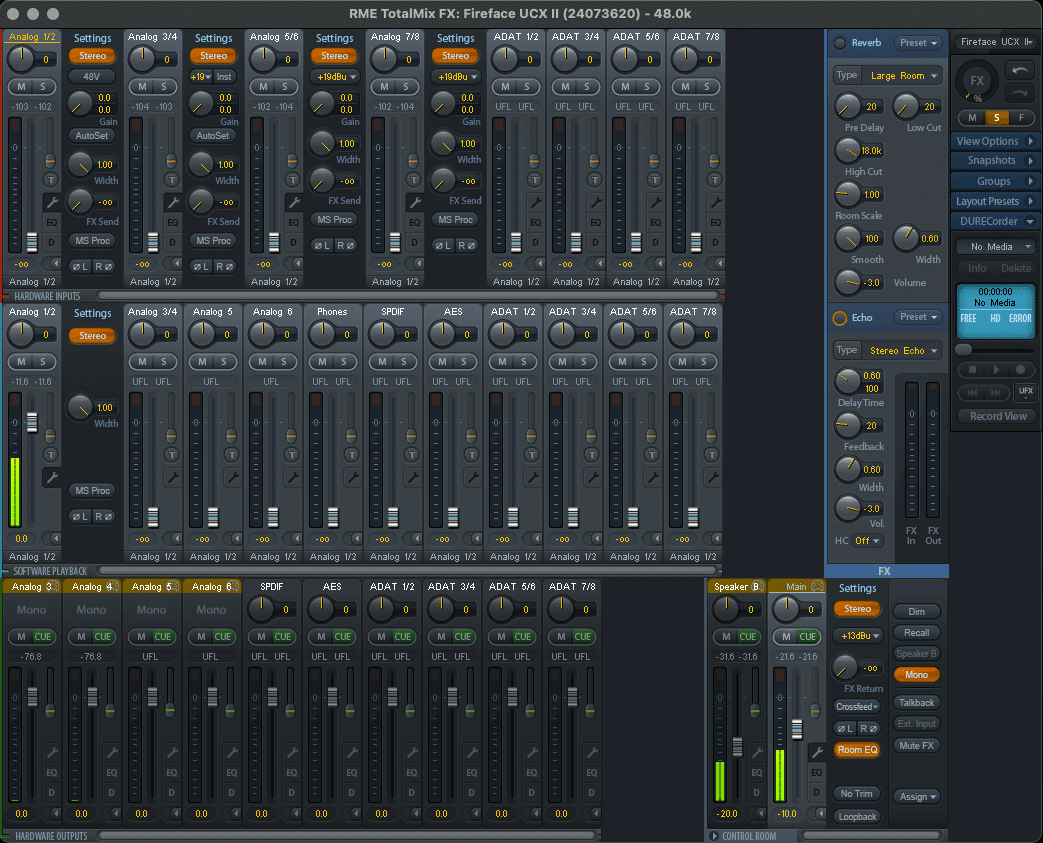
Task: Open the Echo Preset dropdown
Action: (919, 317)
